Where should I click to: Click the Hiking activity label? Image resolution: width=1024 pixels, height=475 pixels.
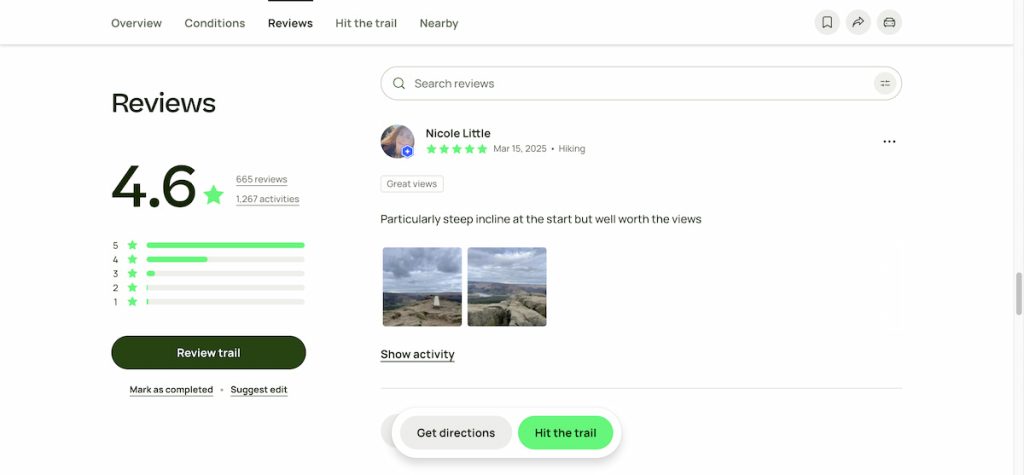point(571,149)
